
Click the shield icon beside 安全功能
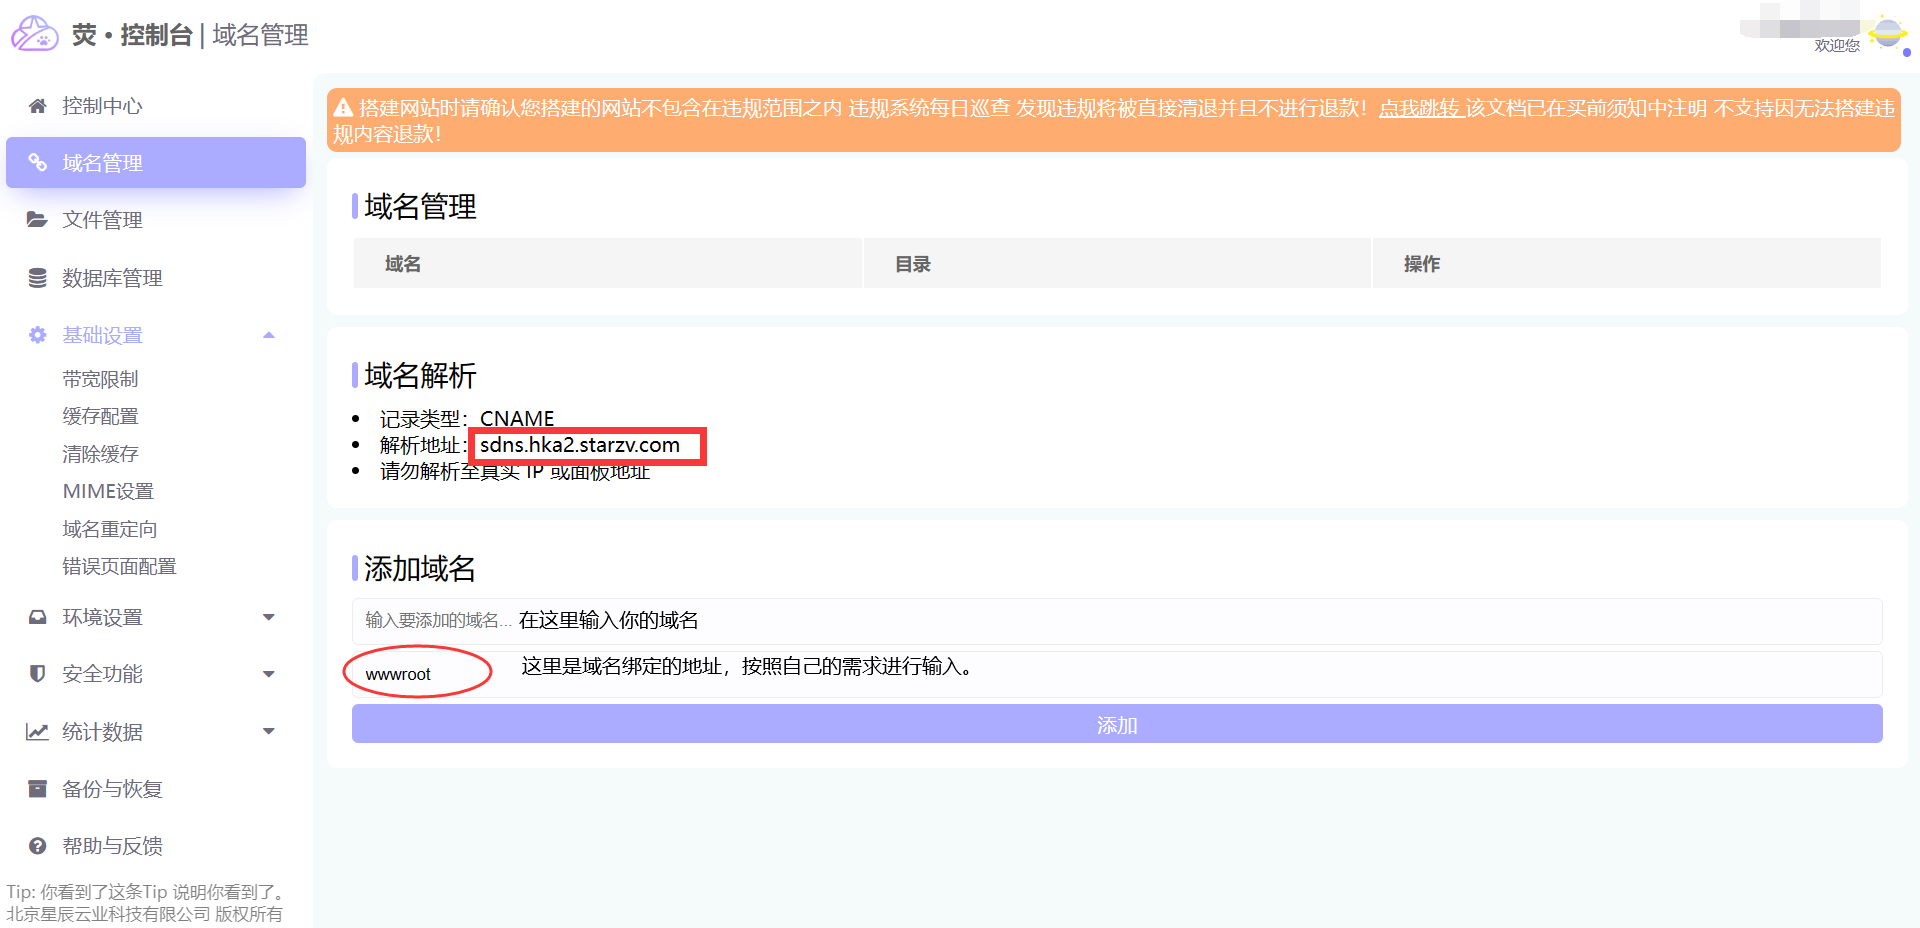coord(38,674)
